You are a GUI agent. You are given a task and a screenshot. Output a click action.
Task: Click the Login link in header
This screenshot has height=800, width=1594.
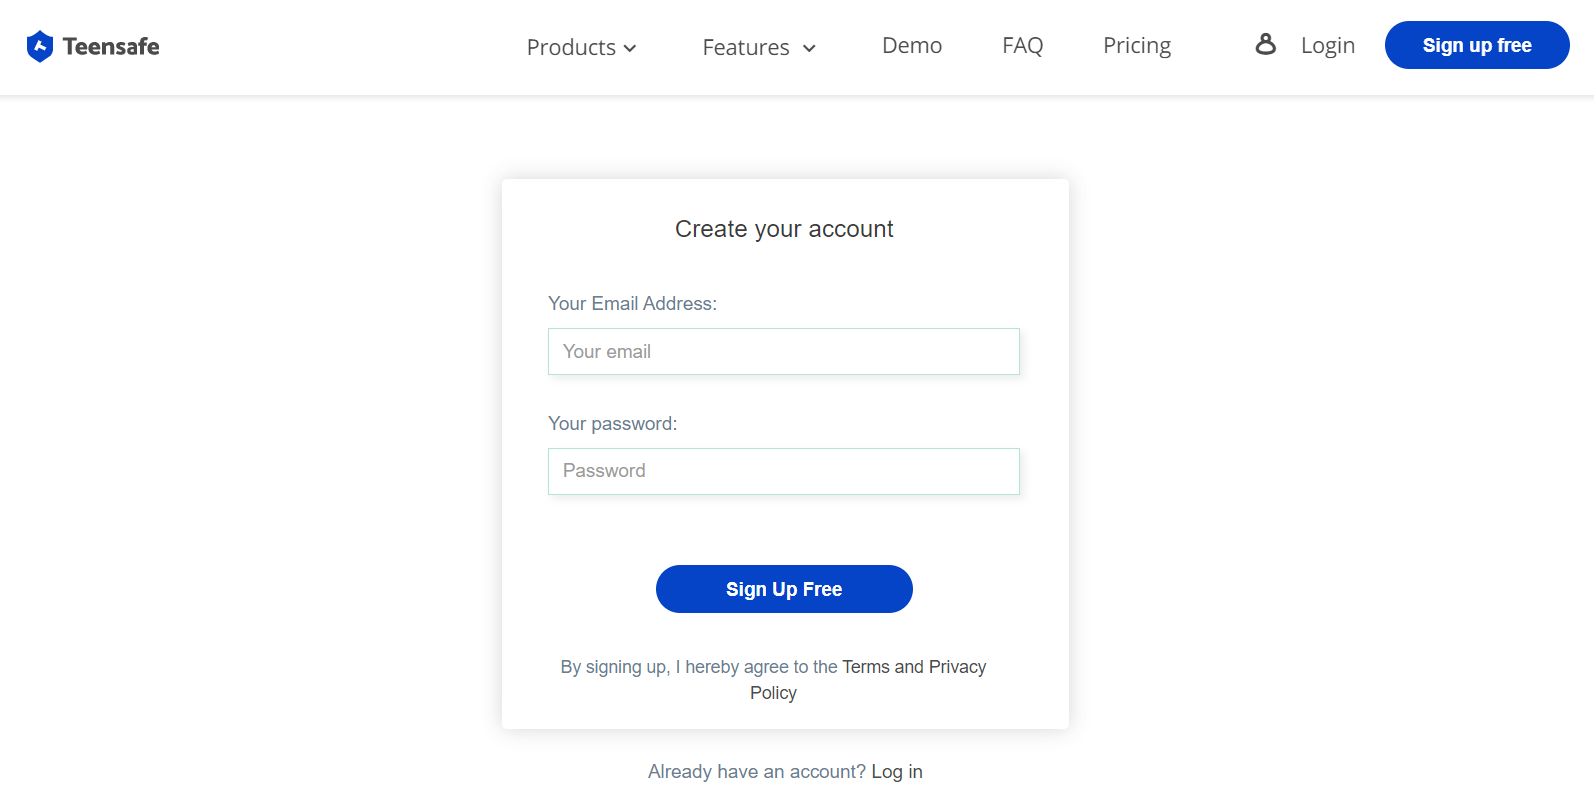1327,45
